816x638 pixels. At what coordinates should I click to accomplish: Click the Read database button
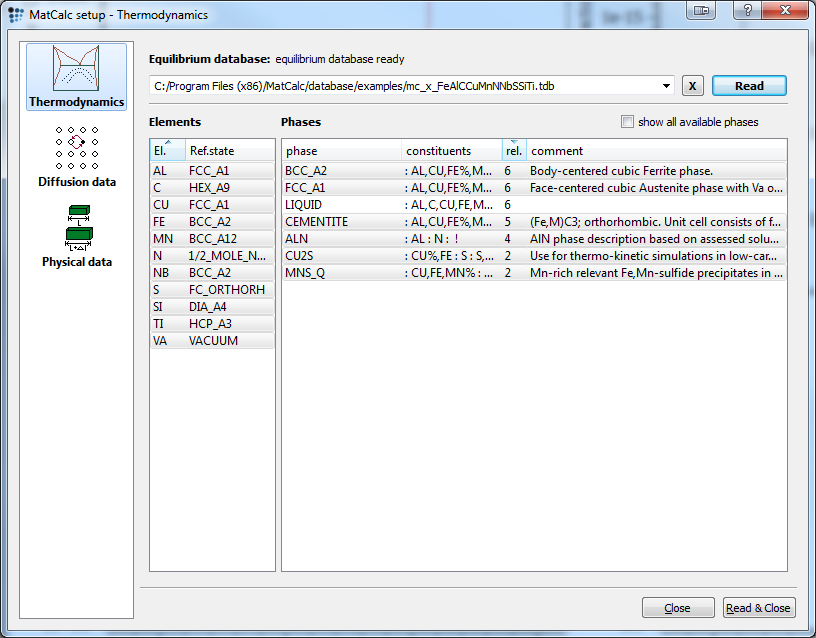point(749,86)
